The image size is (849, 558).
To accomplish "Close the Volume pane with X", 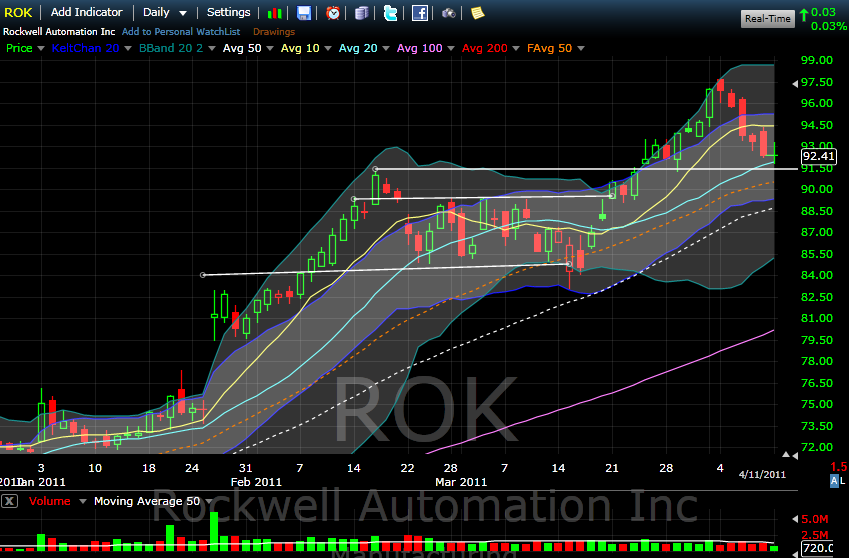I will pyautogui.click(x=9, y=501).
